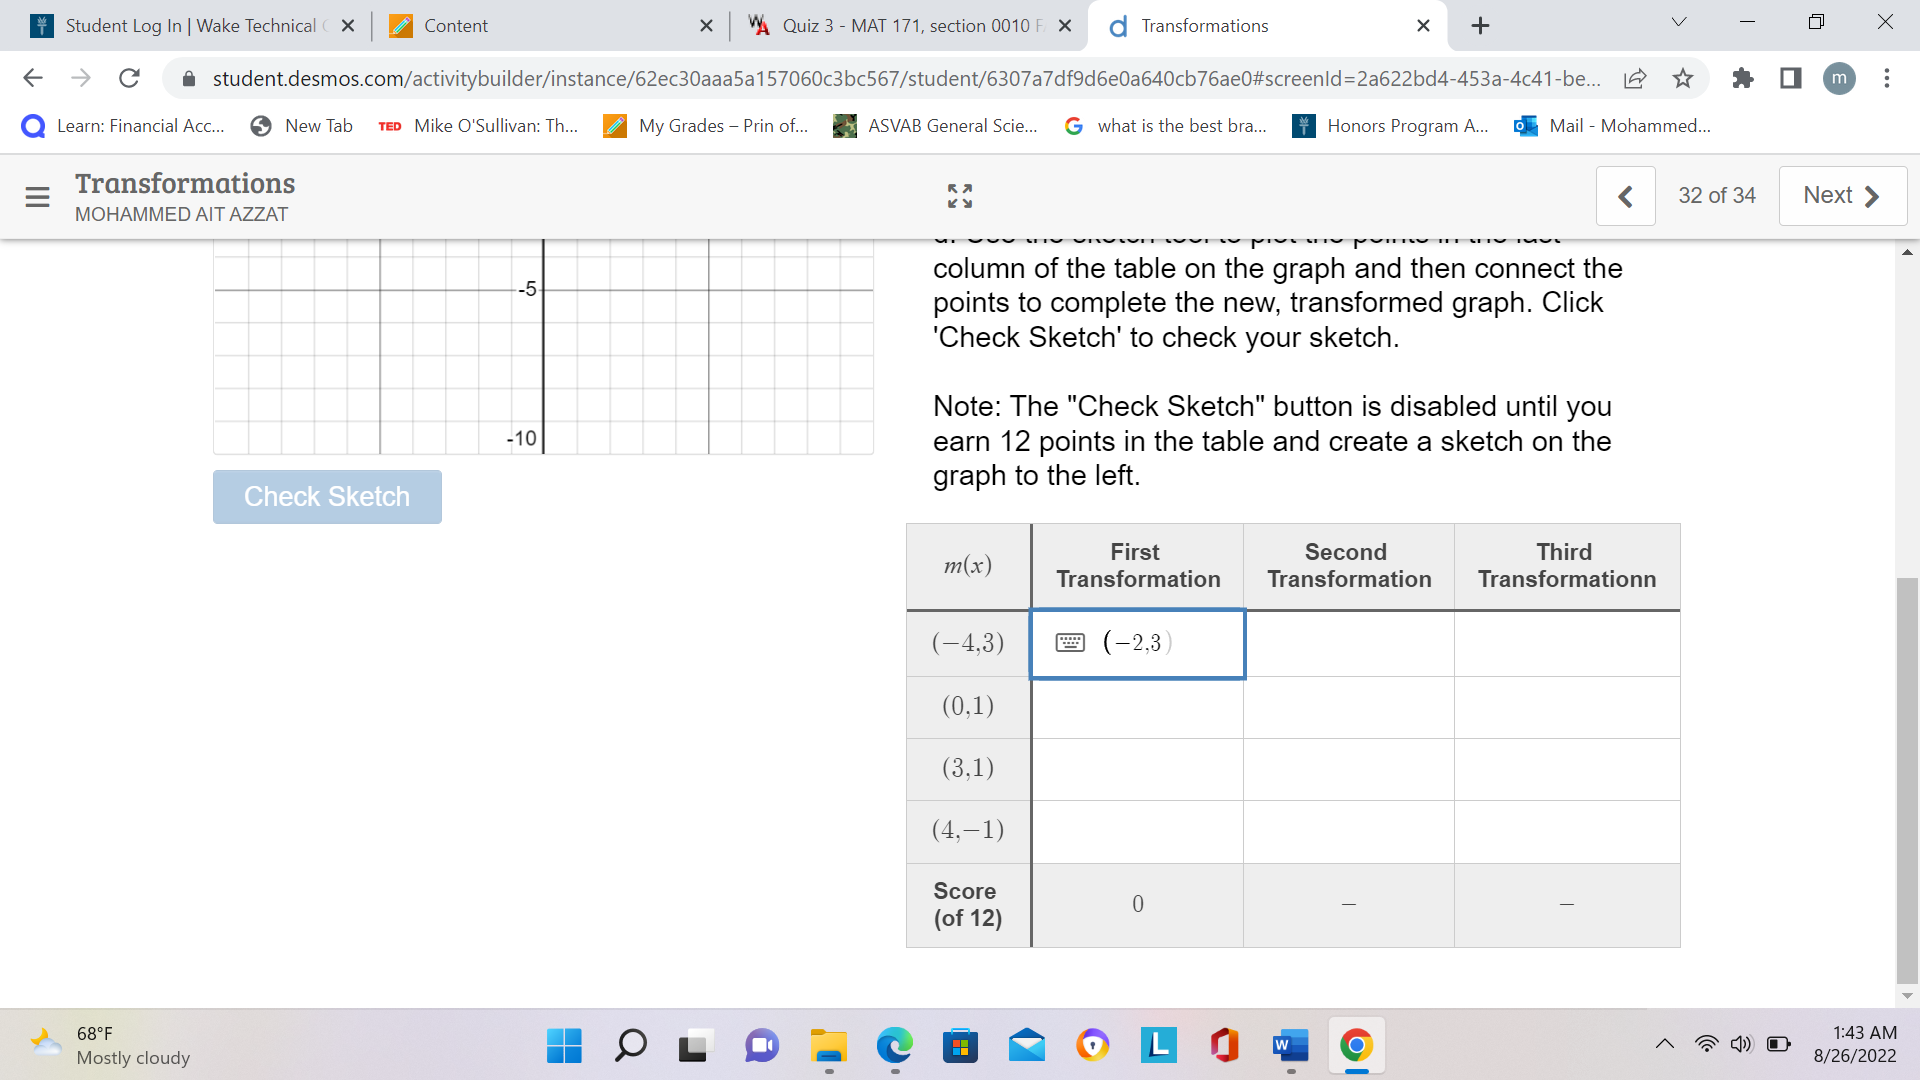
Task: Reload the current page
Action: [129, 78]
